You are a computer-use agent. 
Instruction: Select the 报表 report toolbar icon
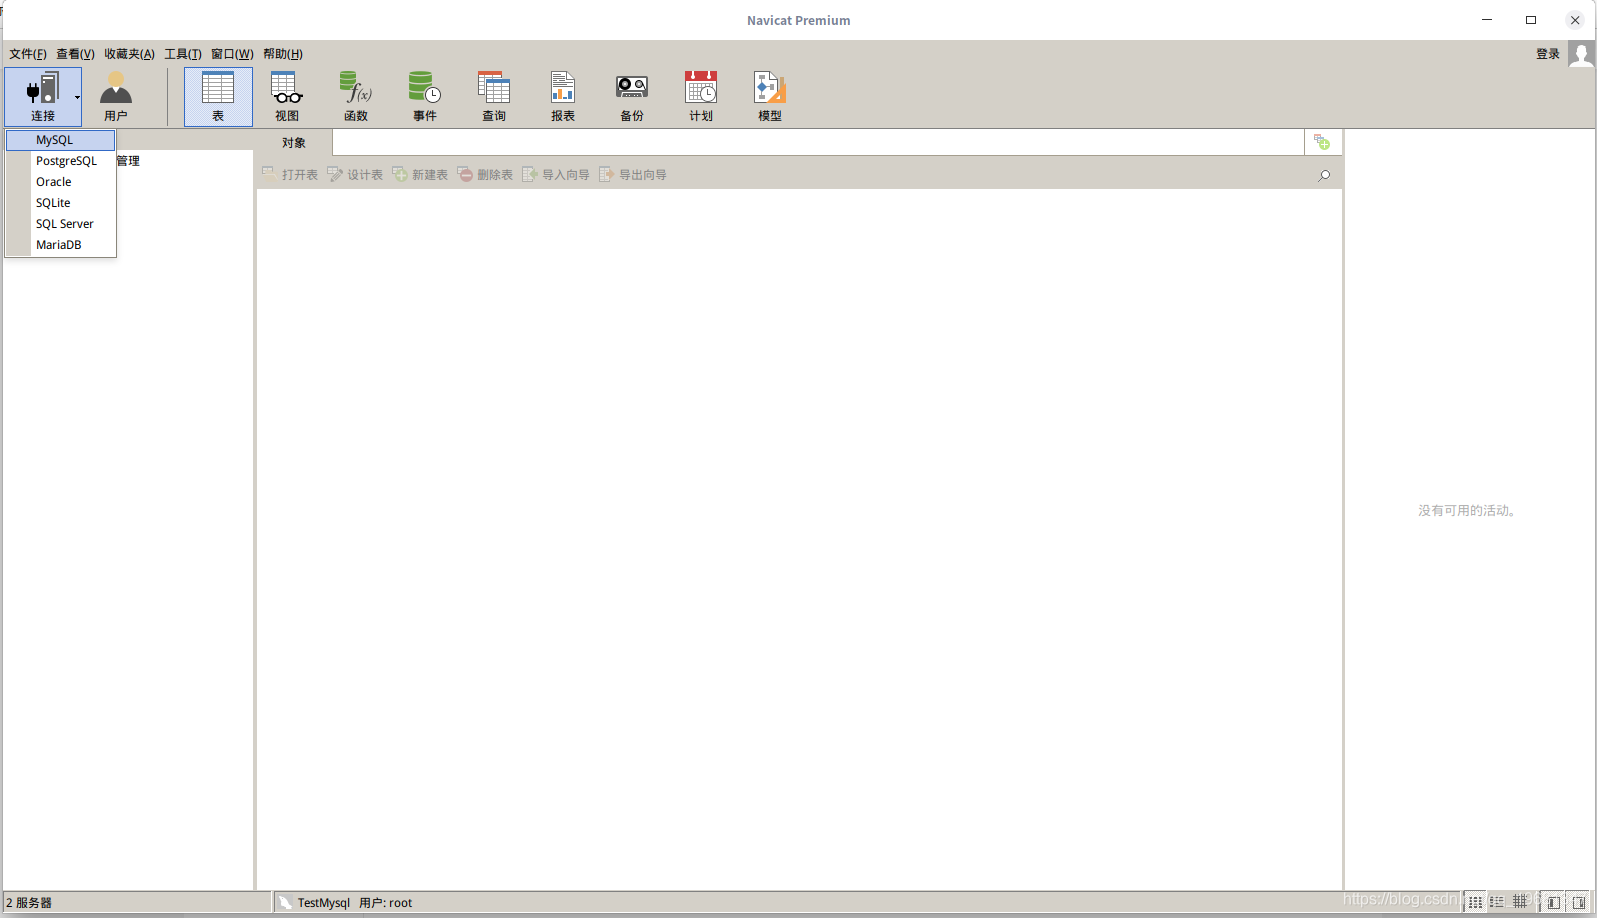coord(563,96)
